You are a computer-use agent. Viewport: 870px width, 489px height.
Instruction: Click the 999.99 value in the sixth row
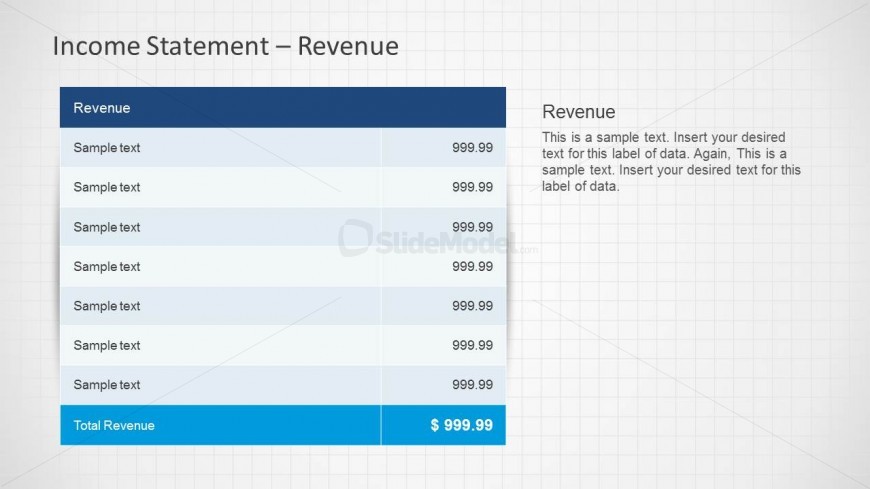pyautogui.click(x=472, y=346)
